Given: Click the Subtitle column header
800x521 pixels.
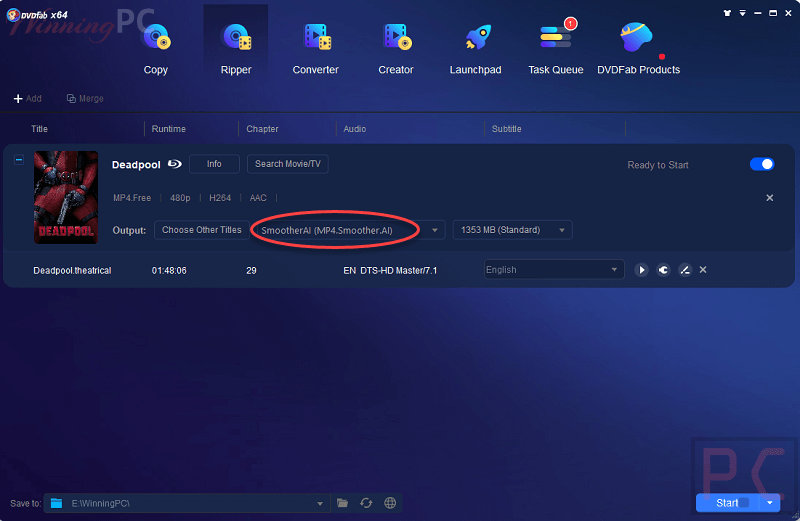Looking at the screenshot, I should point(507,129).
